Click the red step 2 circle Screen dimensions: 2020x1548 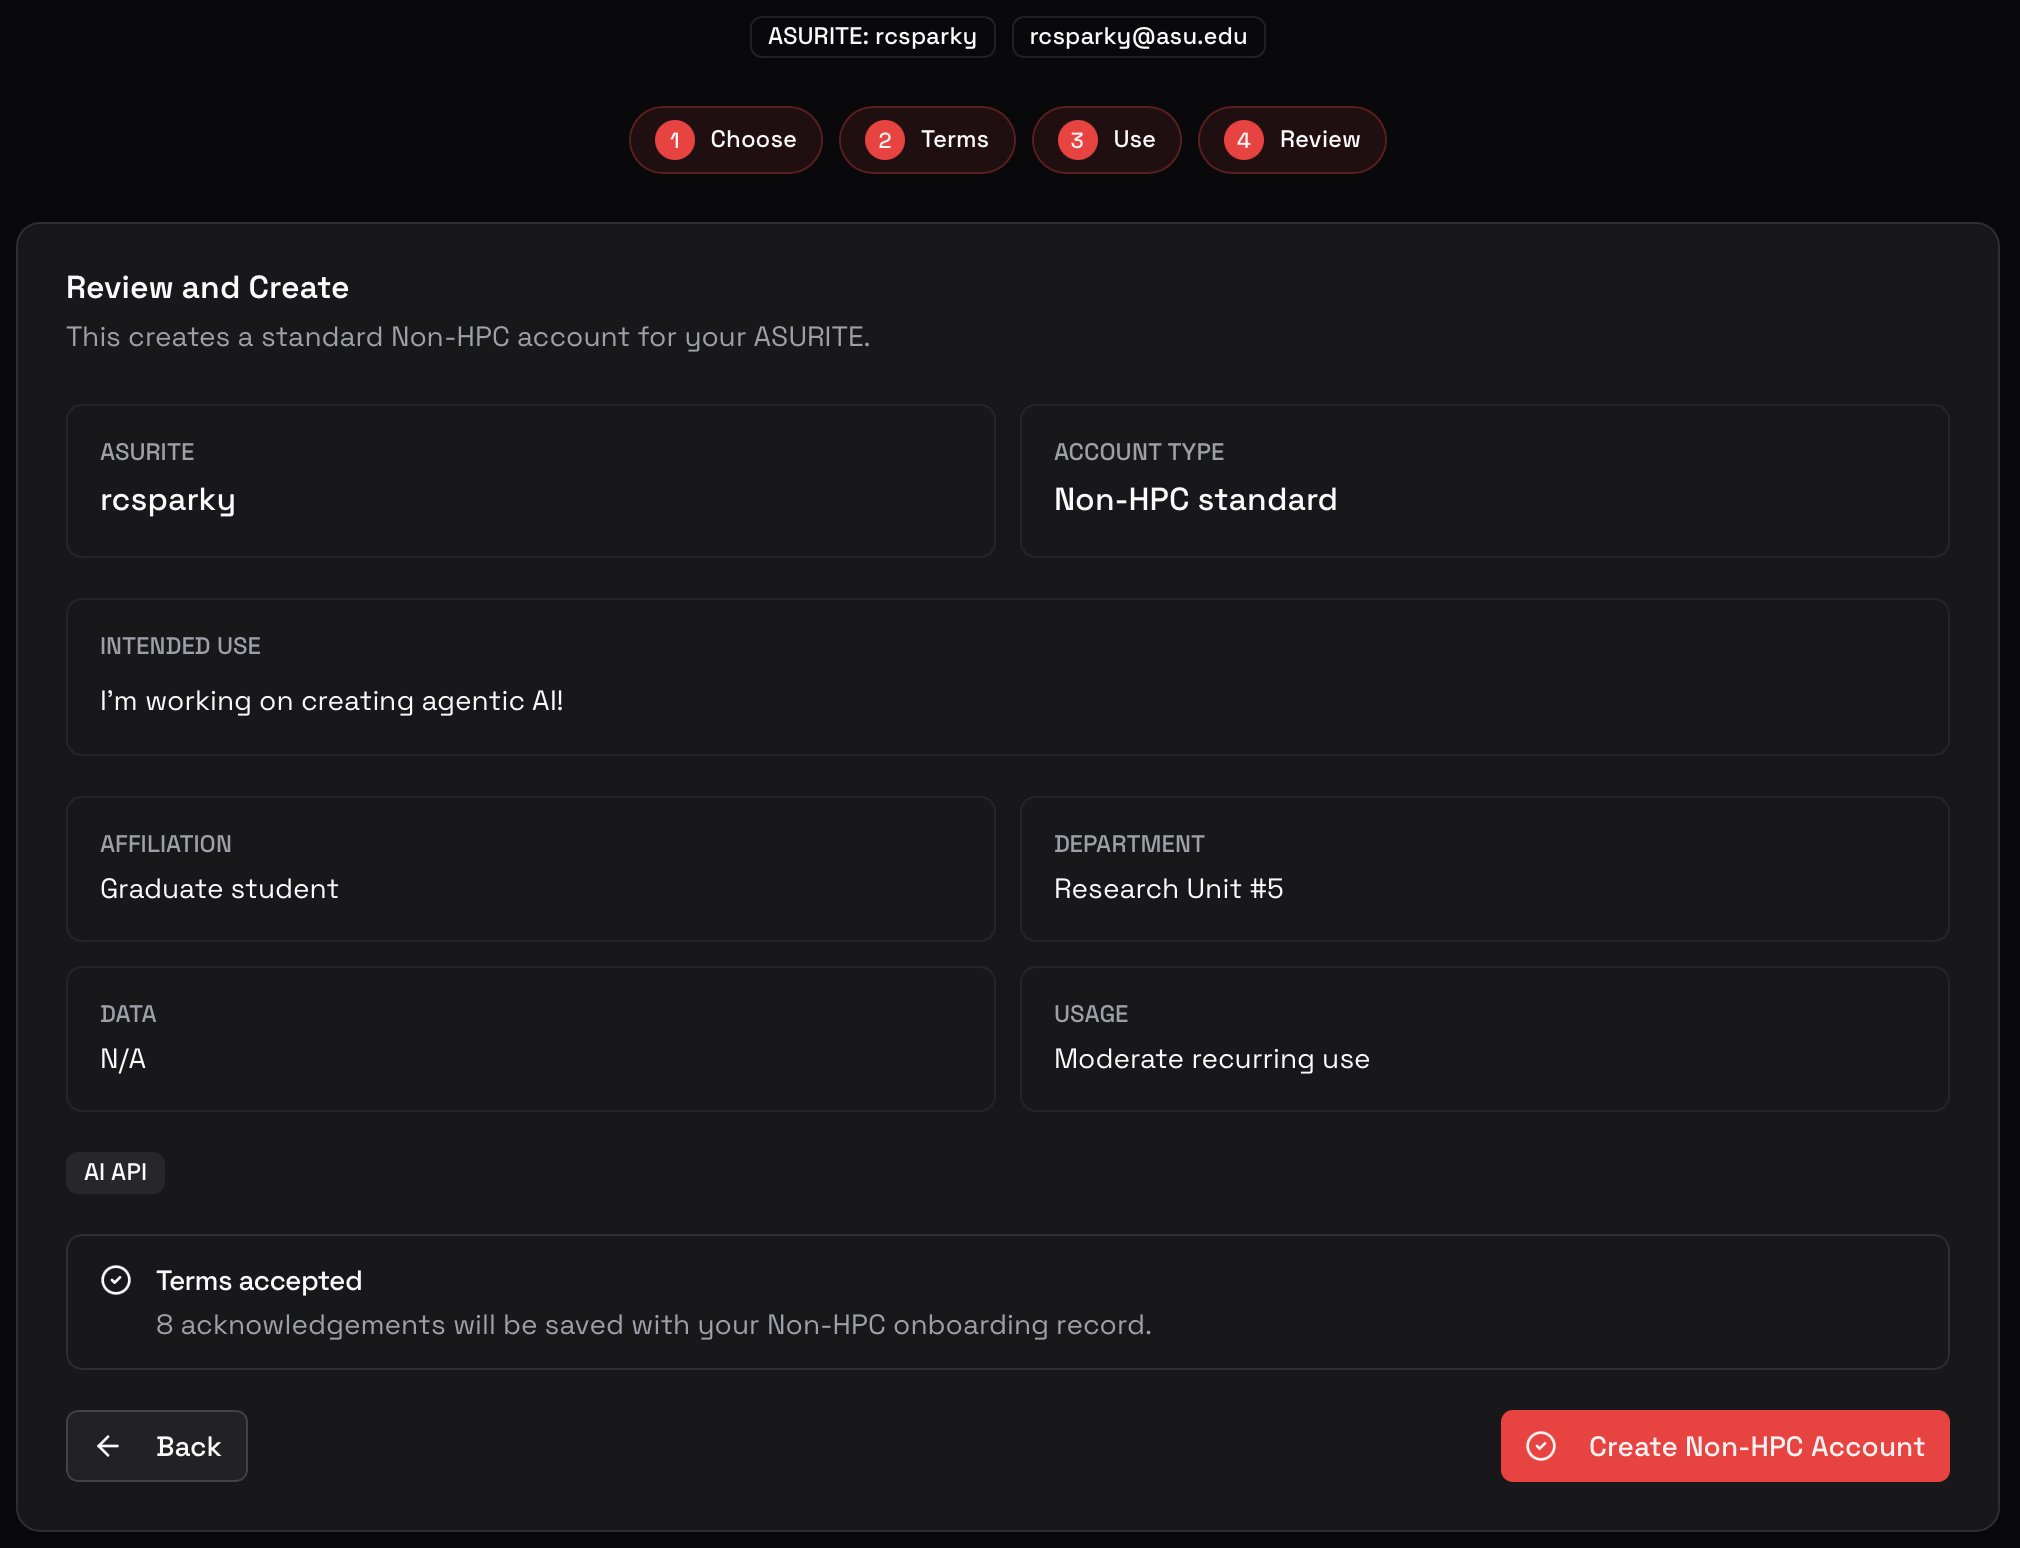point(885,140)
